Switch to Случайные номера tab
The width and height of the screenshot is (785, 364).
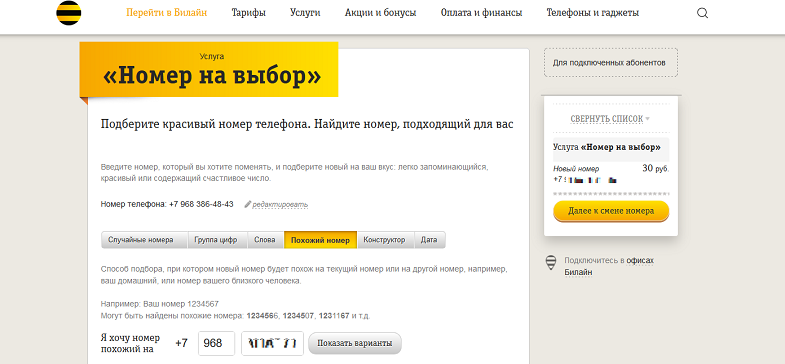tap(144, 240)
